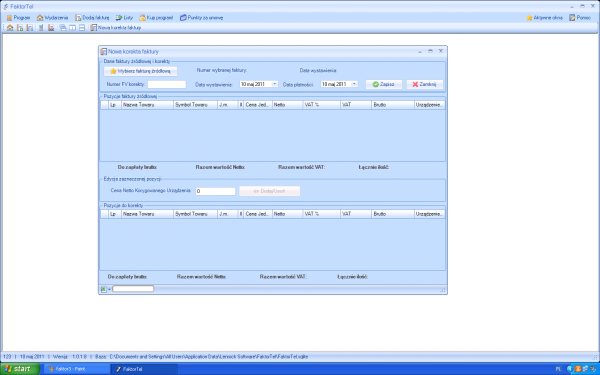This screenshot has width=600, height=375.
Task: Click the Cena Netto Korygowanego Urządzenia field
Action: pyautogui.click(x=215, y=191)
